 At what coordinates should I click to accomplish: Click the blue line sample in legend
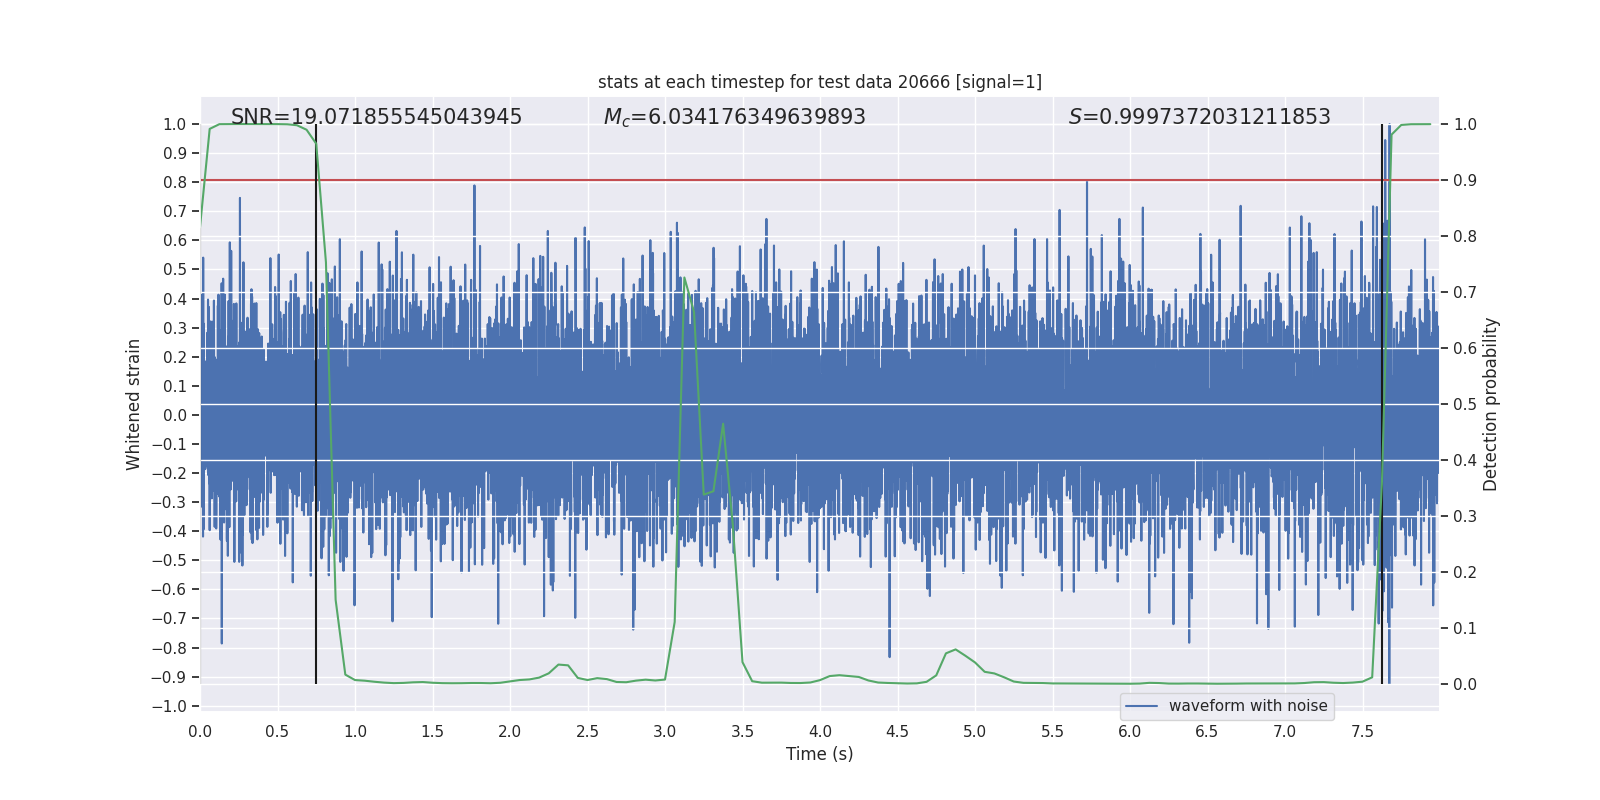[1141, 706]
